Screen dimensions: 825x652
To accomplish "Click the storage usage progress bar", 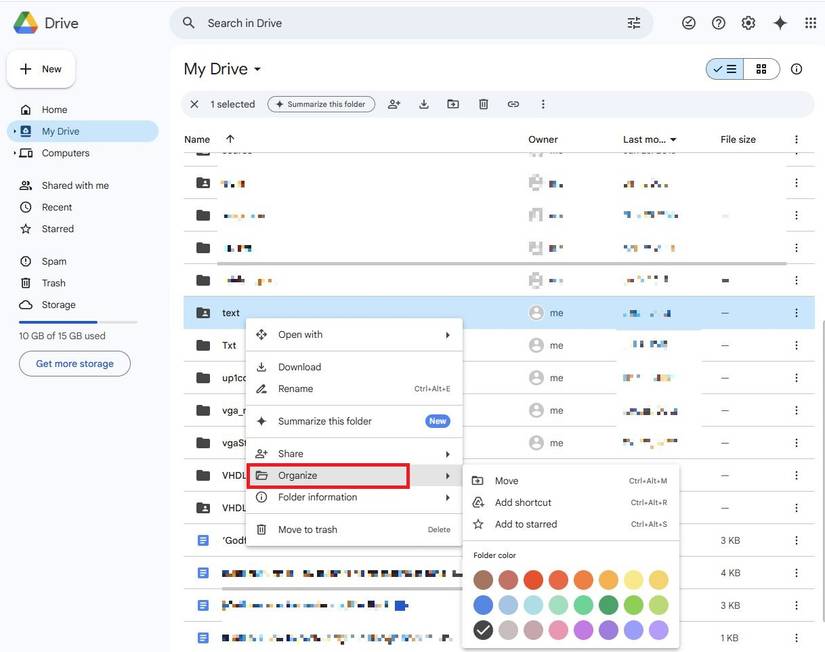I will (x=78, y=322).
